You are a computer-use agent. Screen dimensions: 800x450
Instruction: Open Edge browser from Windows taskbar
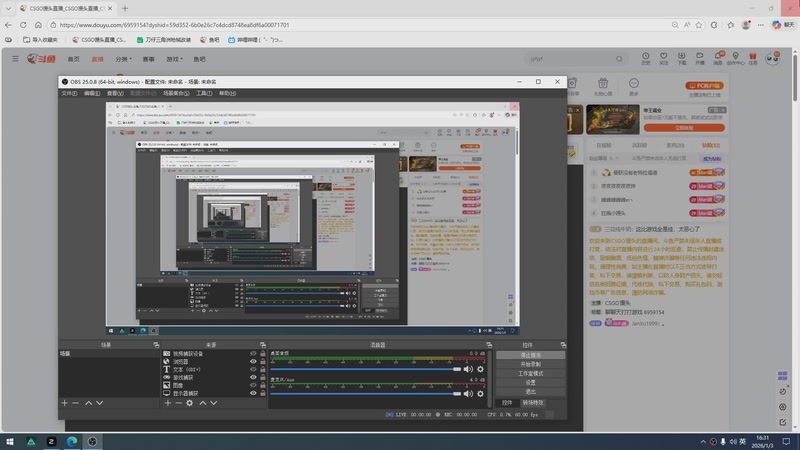[72, 441]
